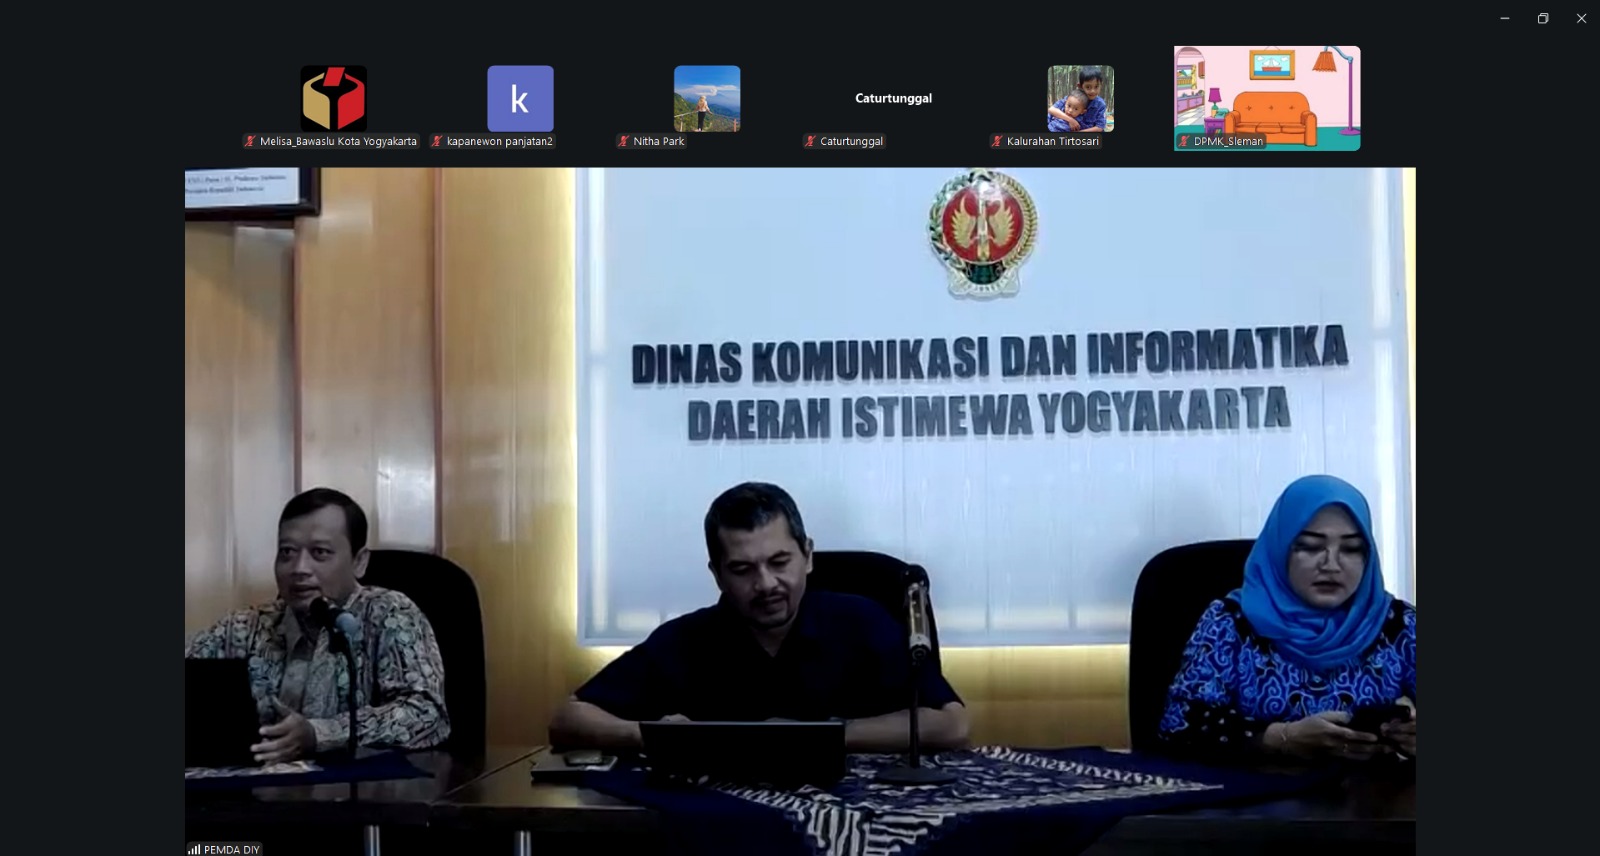Restore down the meeting window
The height and width of the screenshot is (856, 1600).
[1543, 18]
